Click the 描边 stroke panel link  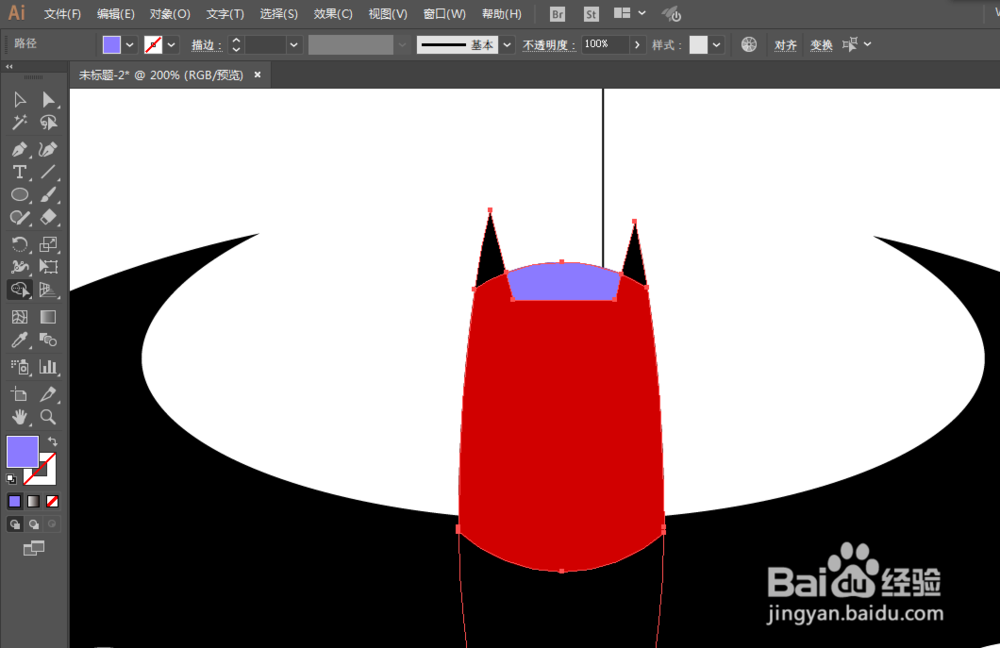tap(205, 45)
